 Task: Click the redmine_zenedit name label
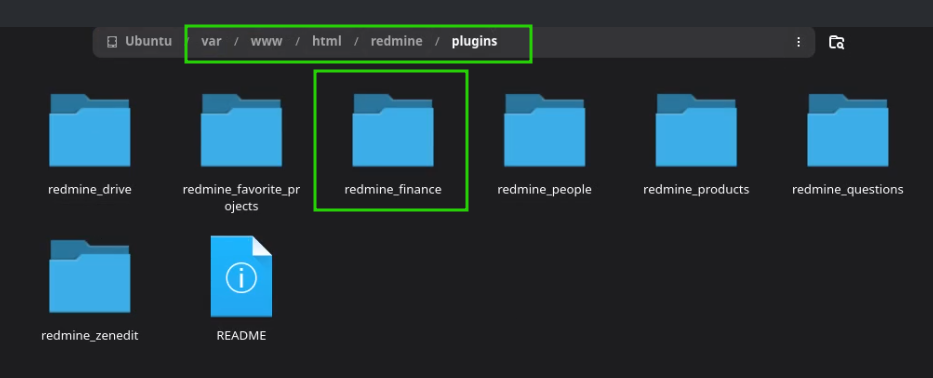pyautogui.click(x=90, y=336)
